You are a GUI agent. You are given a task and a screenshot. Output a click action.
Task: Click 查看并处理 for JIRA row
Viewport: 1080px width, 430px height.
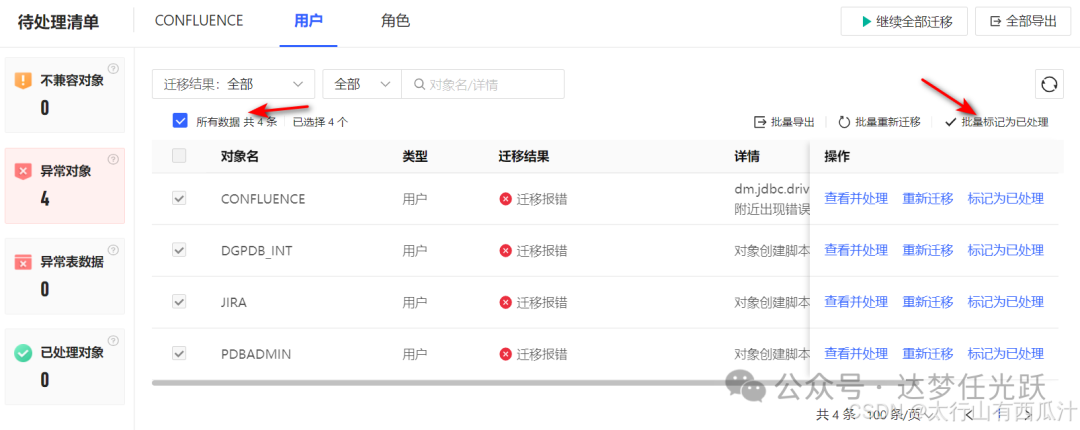(x=856, y=303)
